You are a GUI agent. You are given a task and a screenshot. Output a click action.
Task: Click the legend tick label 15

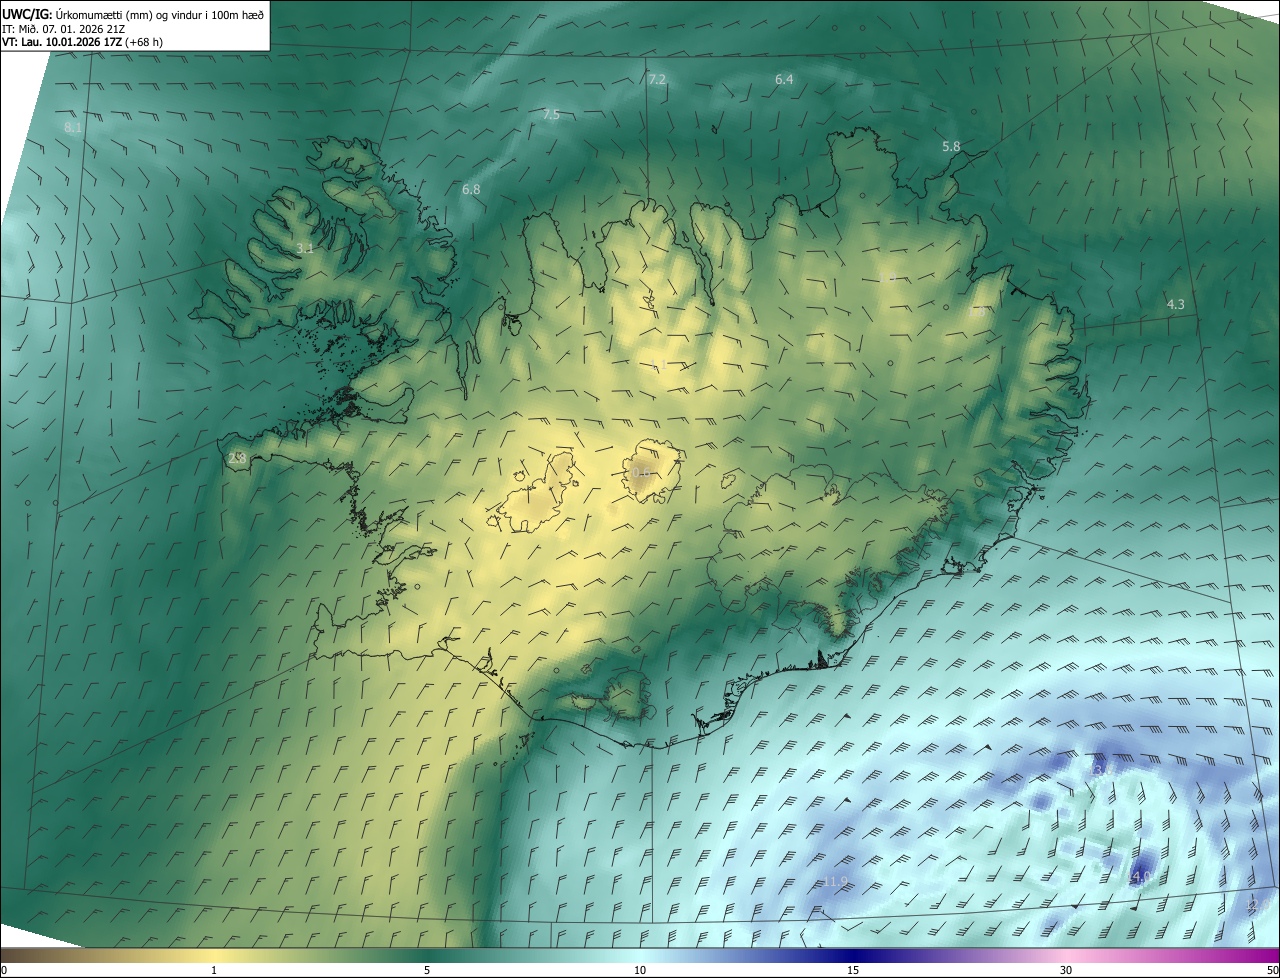tap(853, 970)
